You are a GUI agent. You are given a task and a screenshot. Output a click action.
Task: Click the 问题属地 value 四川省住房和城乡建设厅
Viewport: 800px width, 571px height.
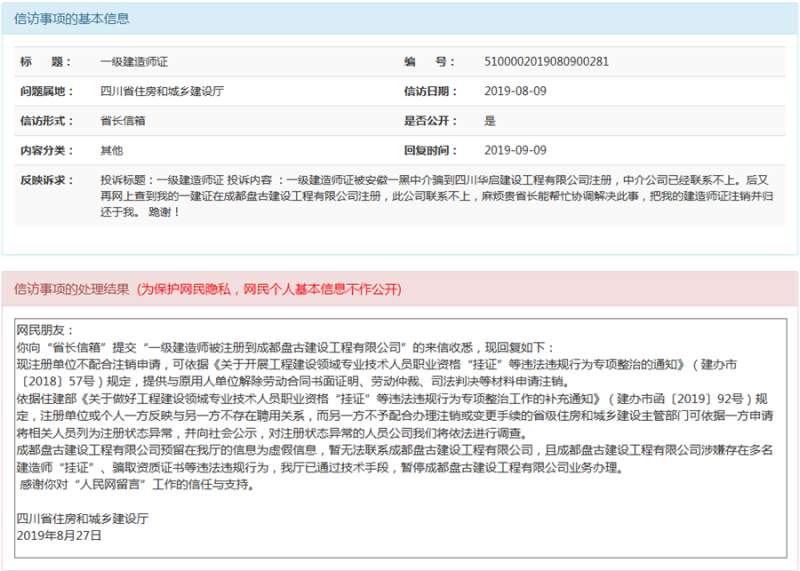tap(161, 91)
